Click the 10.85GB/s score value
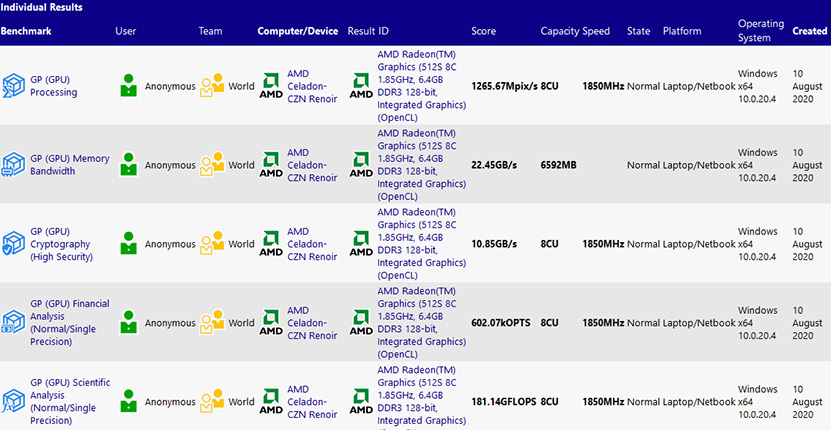The image size is (831, 430). tap(494, 244)
